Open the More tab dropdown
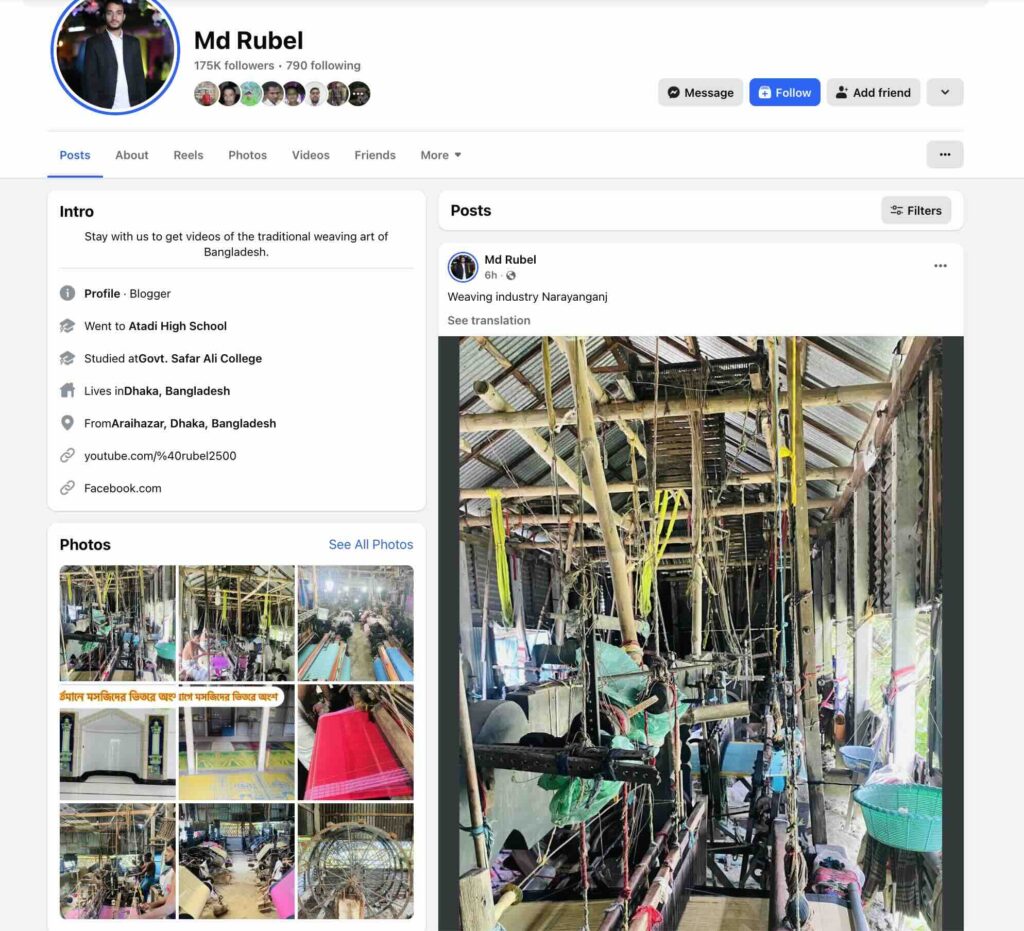 (x=441, y=155)
